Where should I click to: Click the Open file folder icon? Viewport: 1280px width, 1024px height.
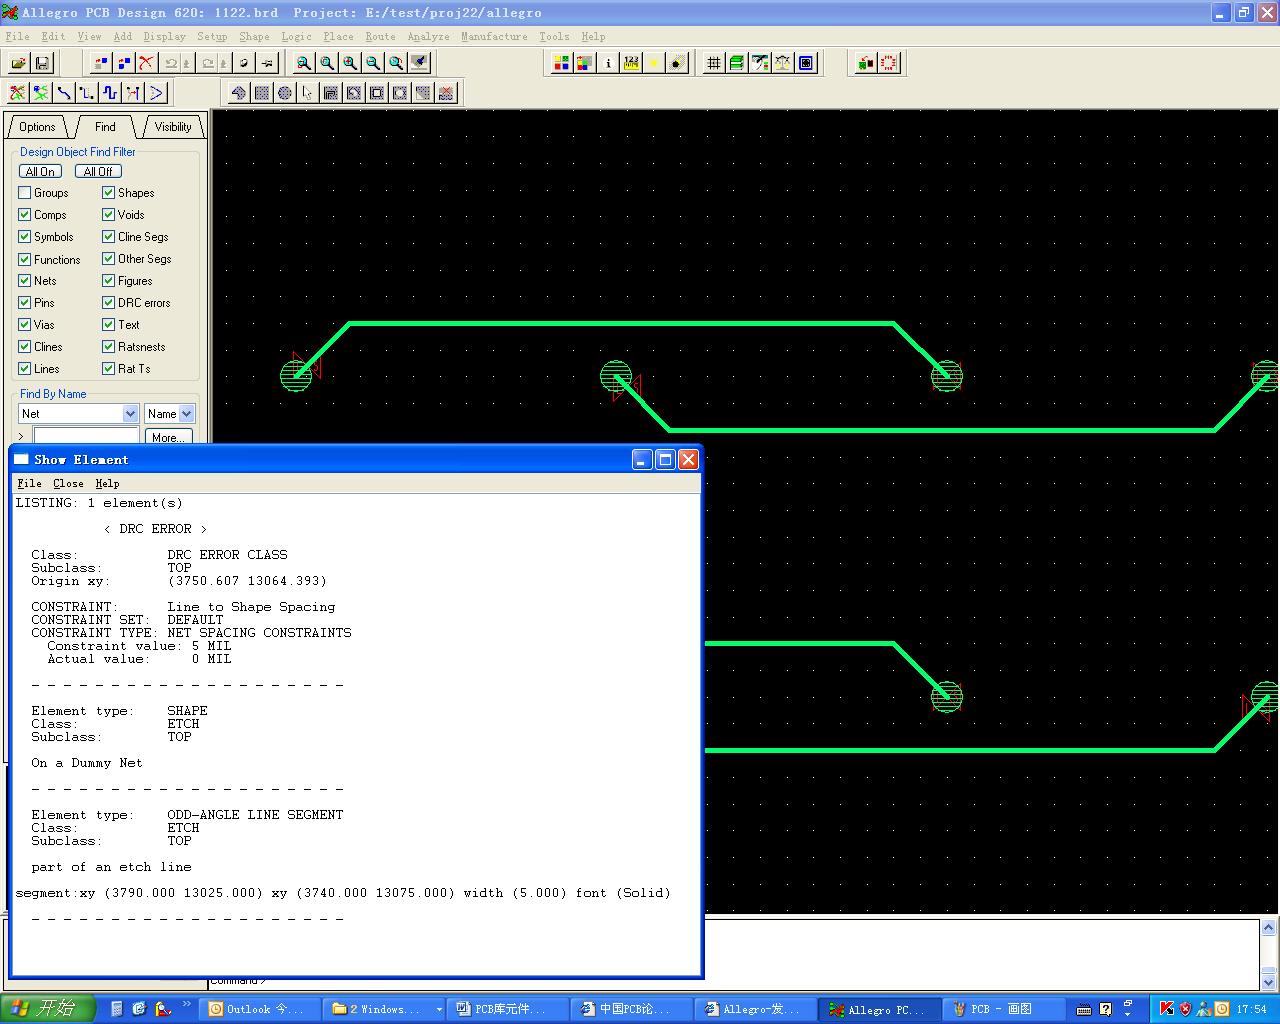[x=18, y=63]
